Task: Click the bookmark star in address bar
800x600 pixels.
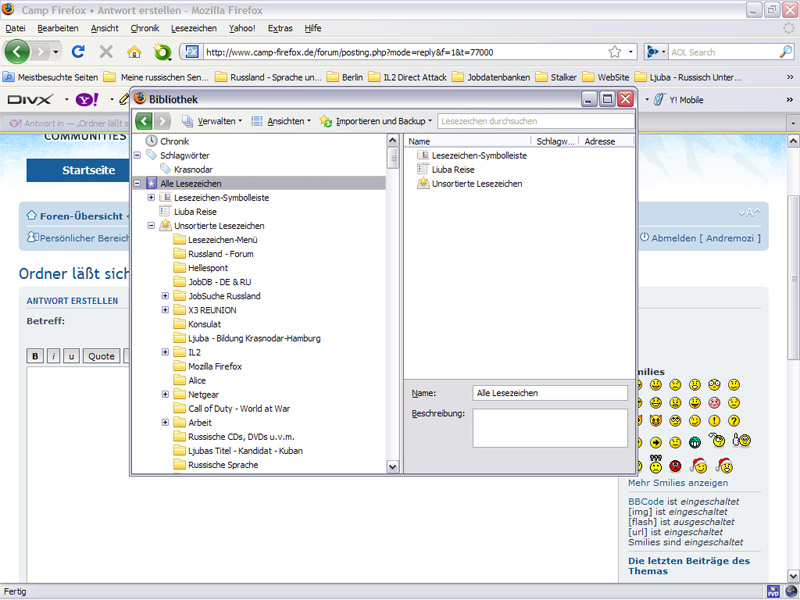Action: pos(614,51)
